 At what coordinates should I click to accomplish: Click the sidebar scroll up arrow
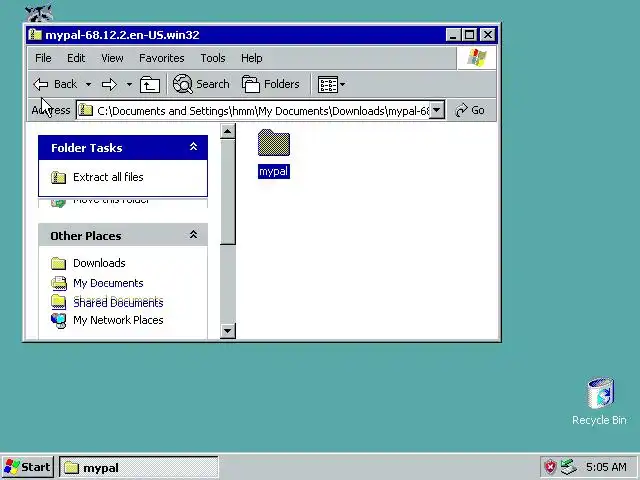(227, 131)
